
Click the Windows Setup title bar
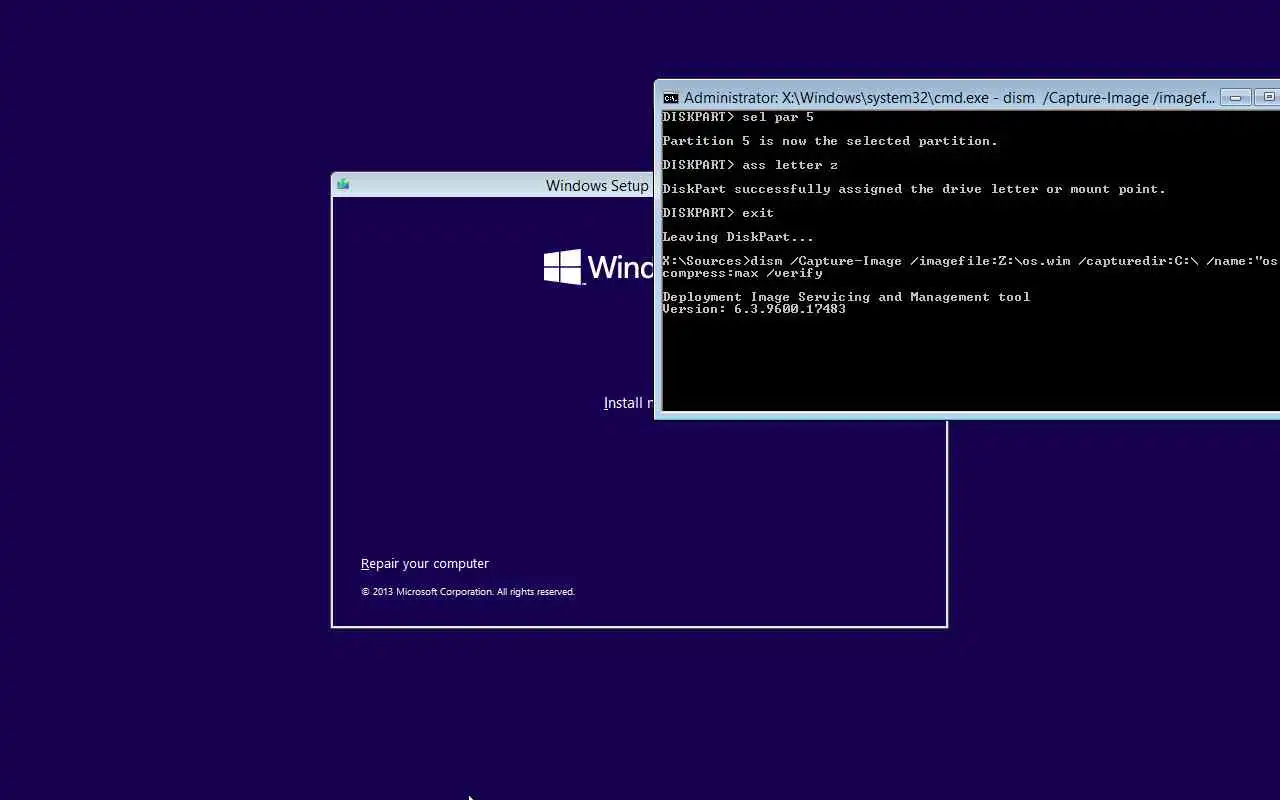click(492, 185)
